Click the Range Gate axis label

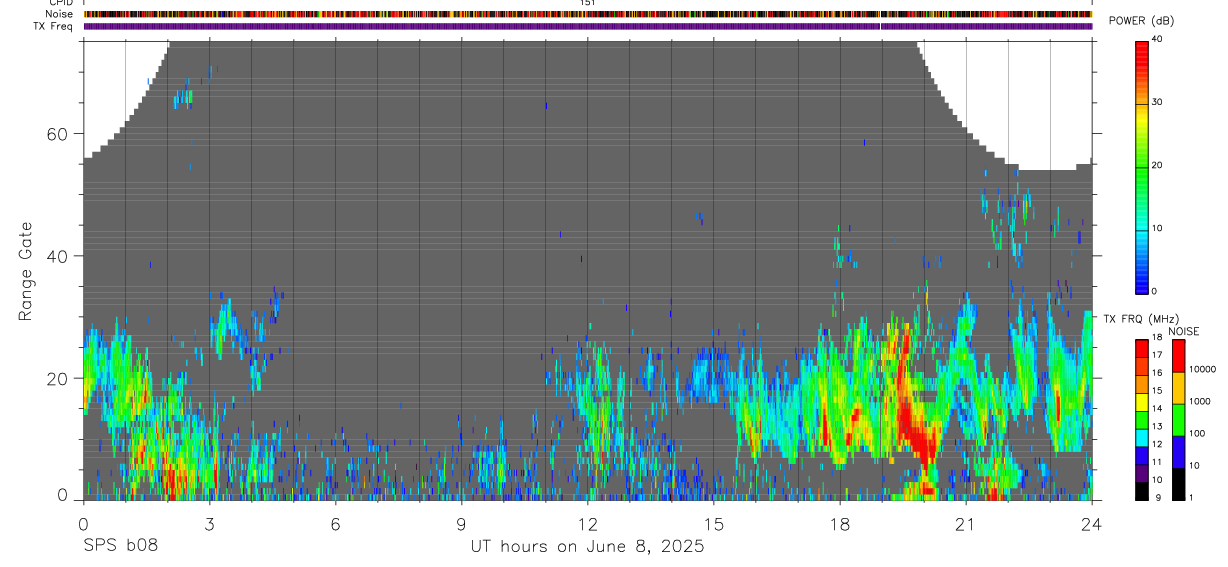[26, 272]
